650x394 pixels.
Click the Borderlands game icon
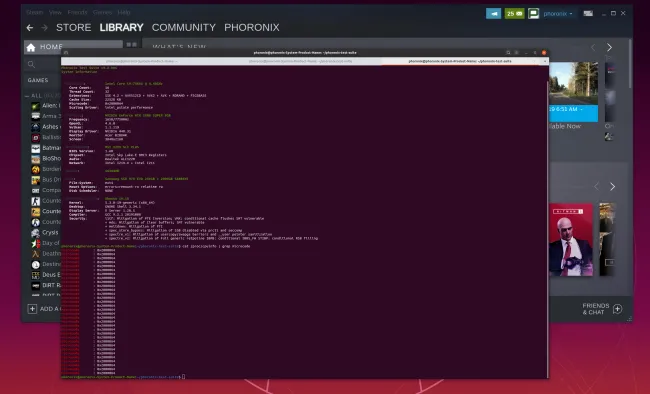(36, 169)
